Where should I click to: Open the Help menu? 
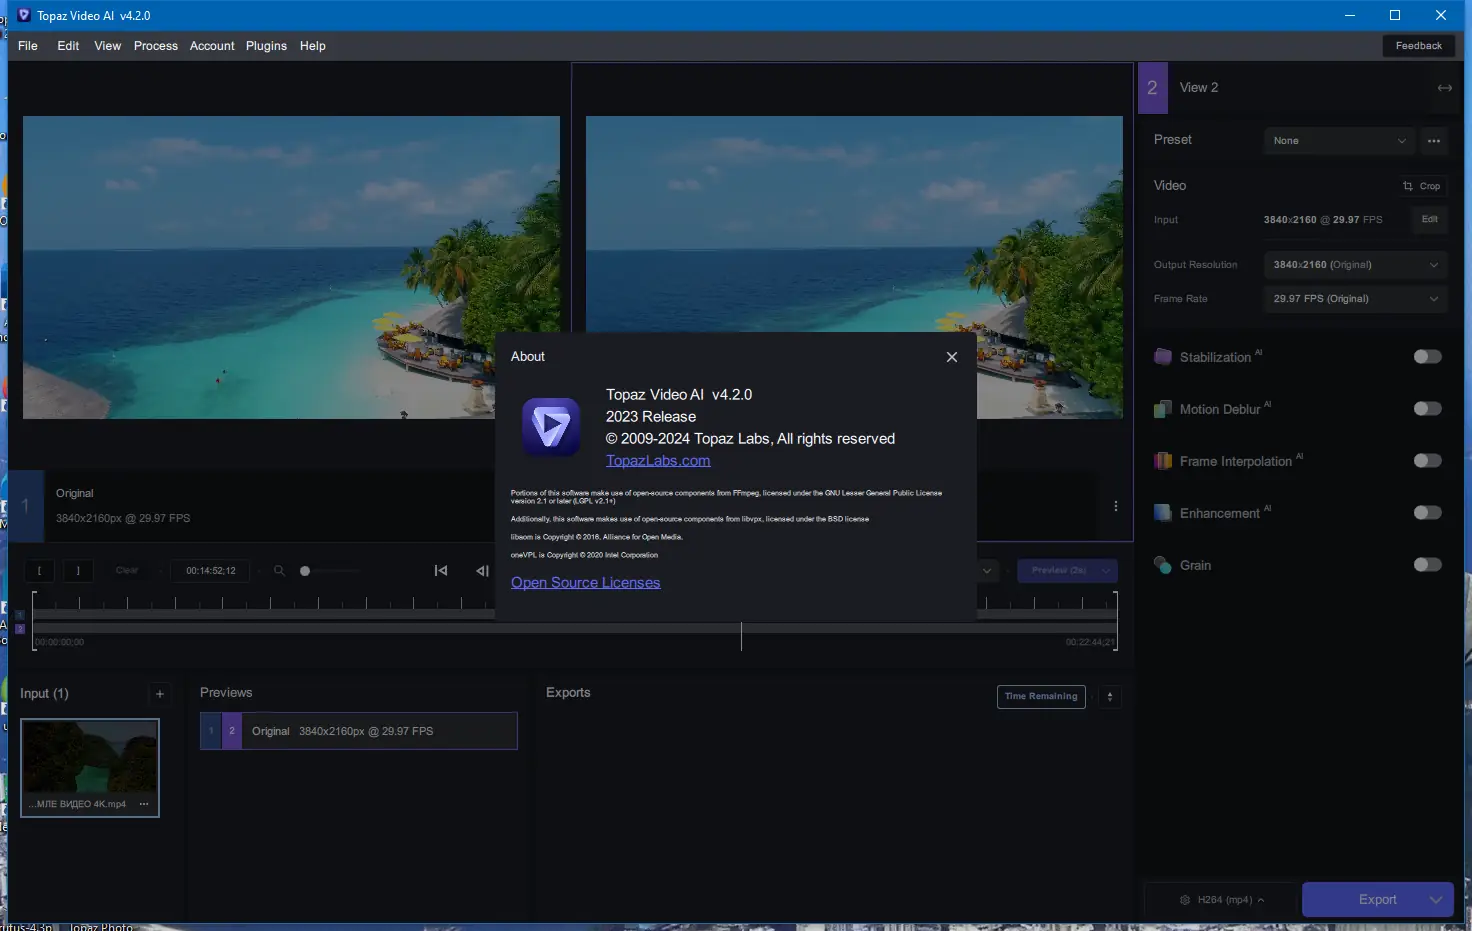[313, 46]
